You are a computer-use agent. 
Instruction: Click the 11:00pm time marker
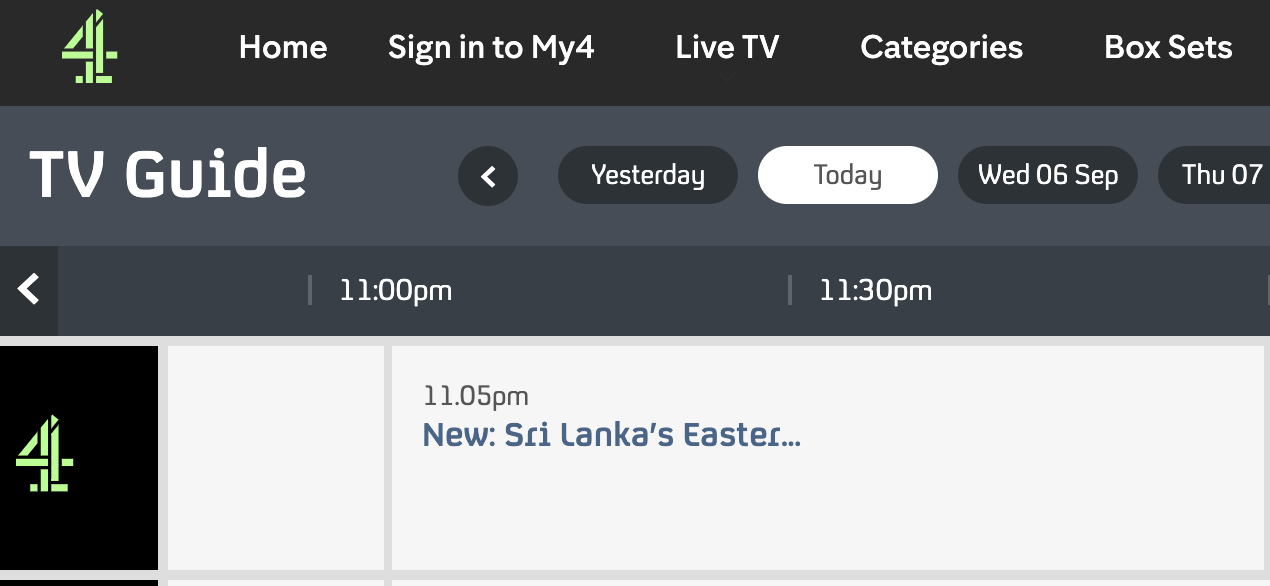tap(395, 291)
